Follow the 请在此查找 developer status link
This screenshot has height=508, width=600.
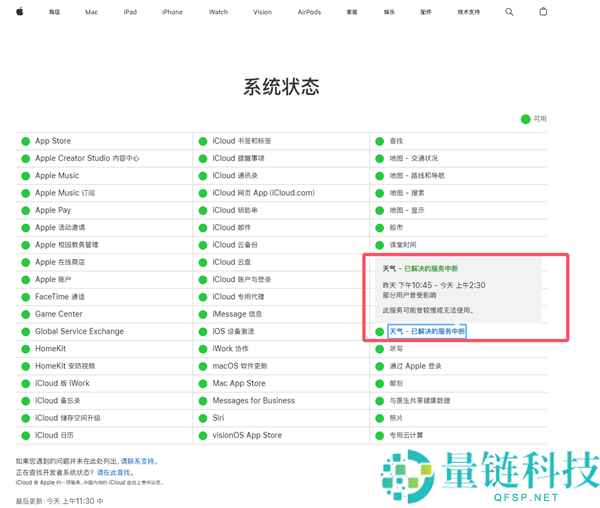click(x=113, y=473)
